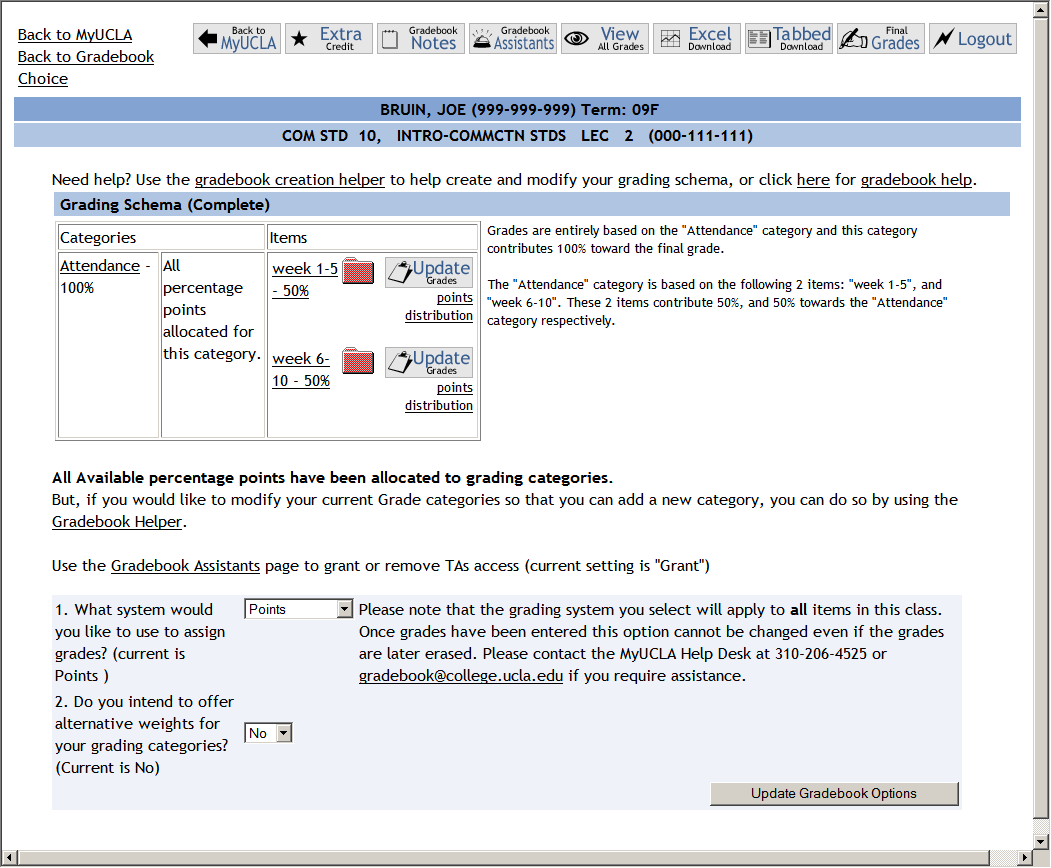Click the Logout button
1051x868 pixels.
click(x=972, y=39)
